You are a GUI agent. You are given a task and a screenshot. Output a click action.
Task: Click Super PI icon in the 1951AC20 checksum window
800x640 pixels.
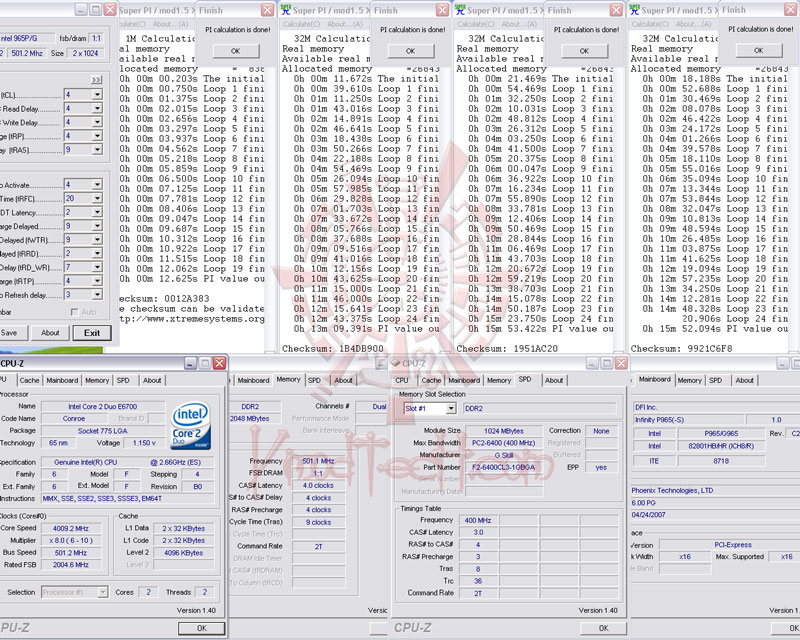click(x=460, y=10)
